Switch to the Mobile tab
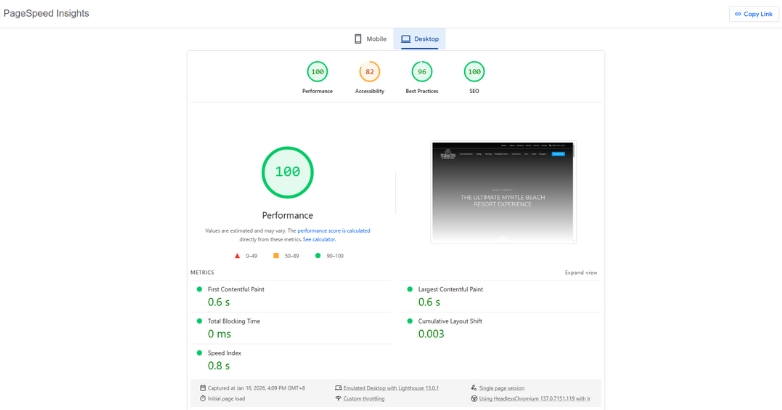 [x=371, y=39]
